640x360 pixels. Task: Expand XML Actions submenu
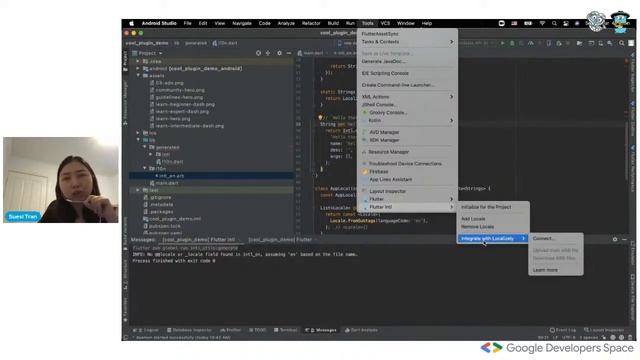tap(407, 97)
